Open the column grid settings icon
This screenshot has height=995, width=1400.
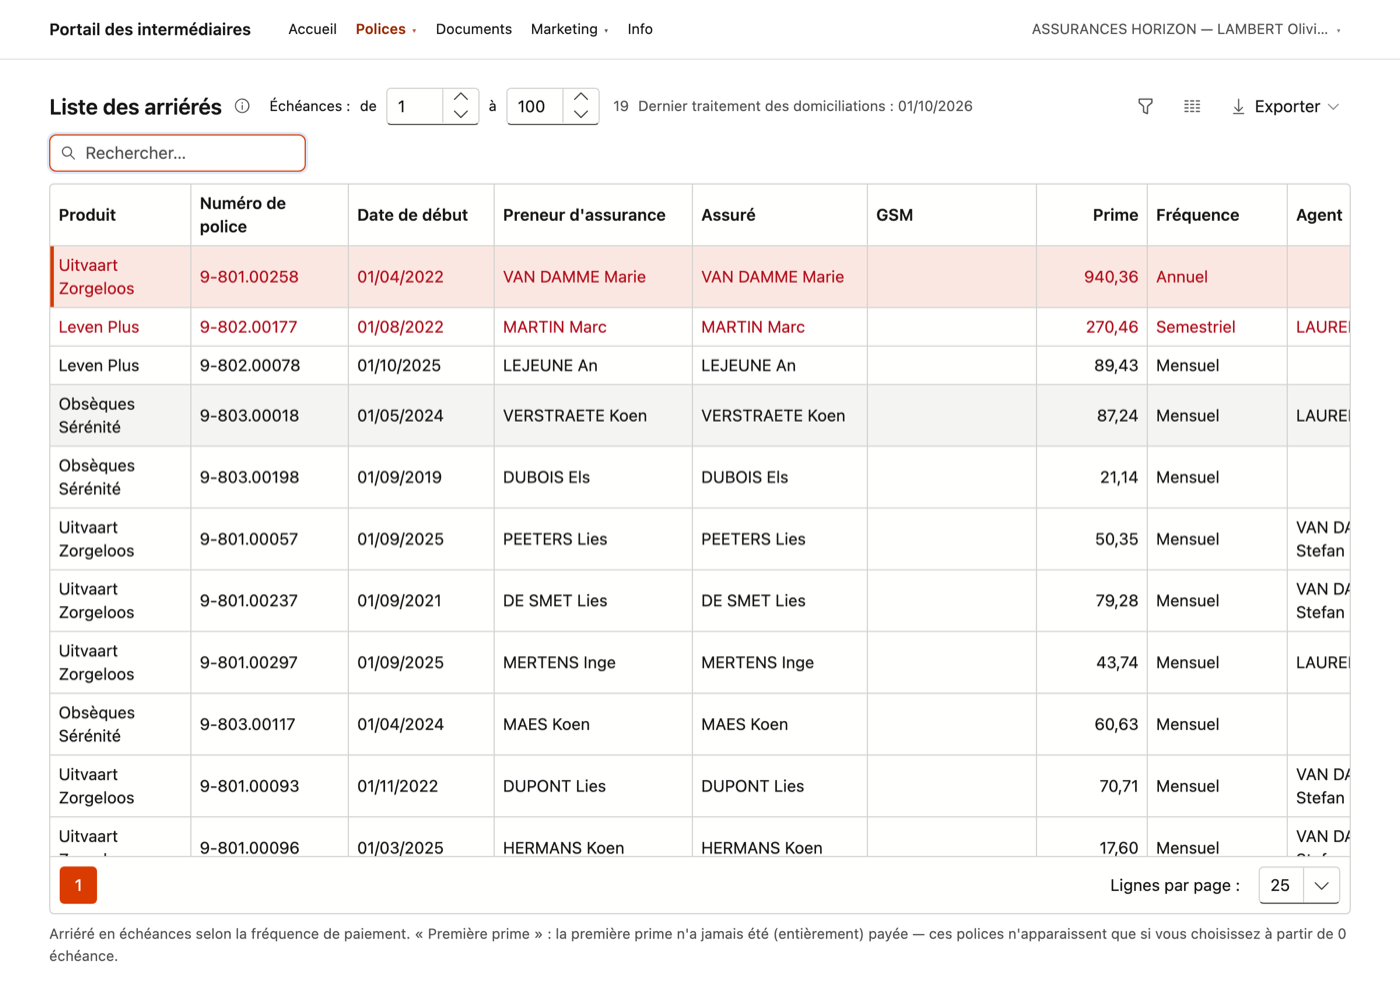click(x=1192, y=106)
